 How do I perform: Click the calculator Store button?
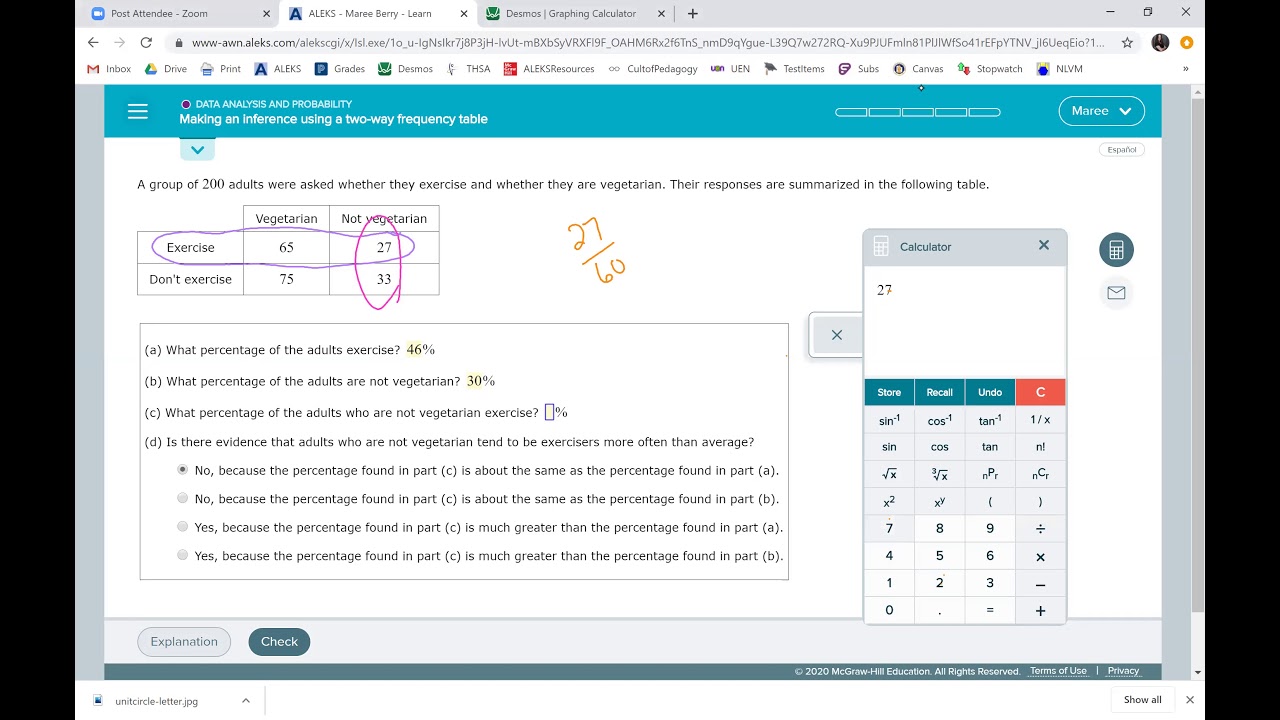tap(889, 392)
